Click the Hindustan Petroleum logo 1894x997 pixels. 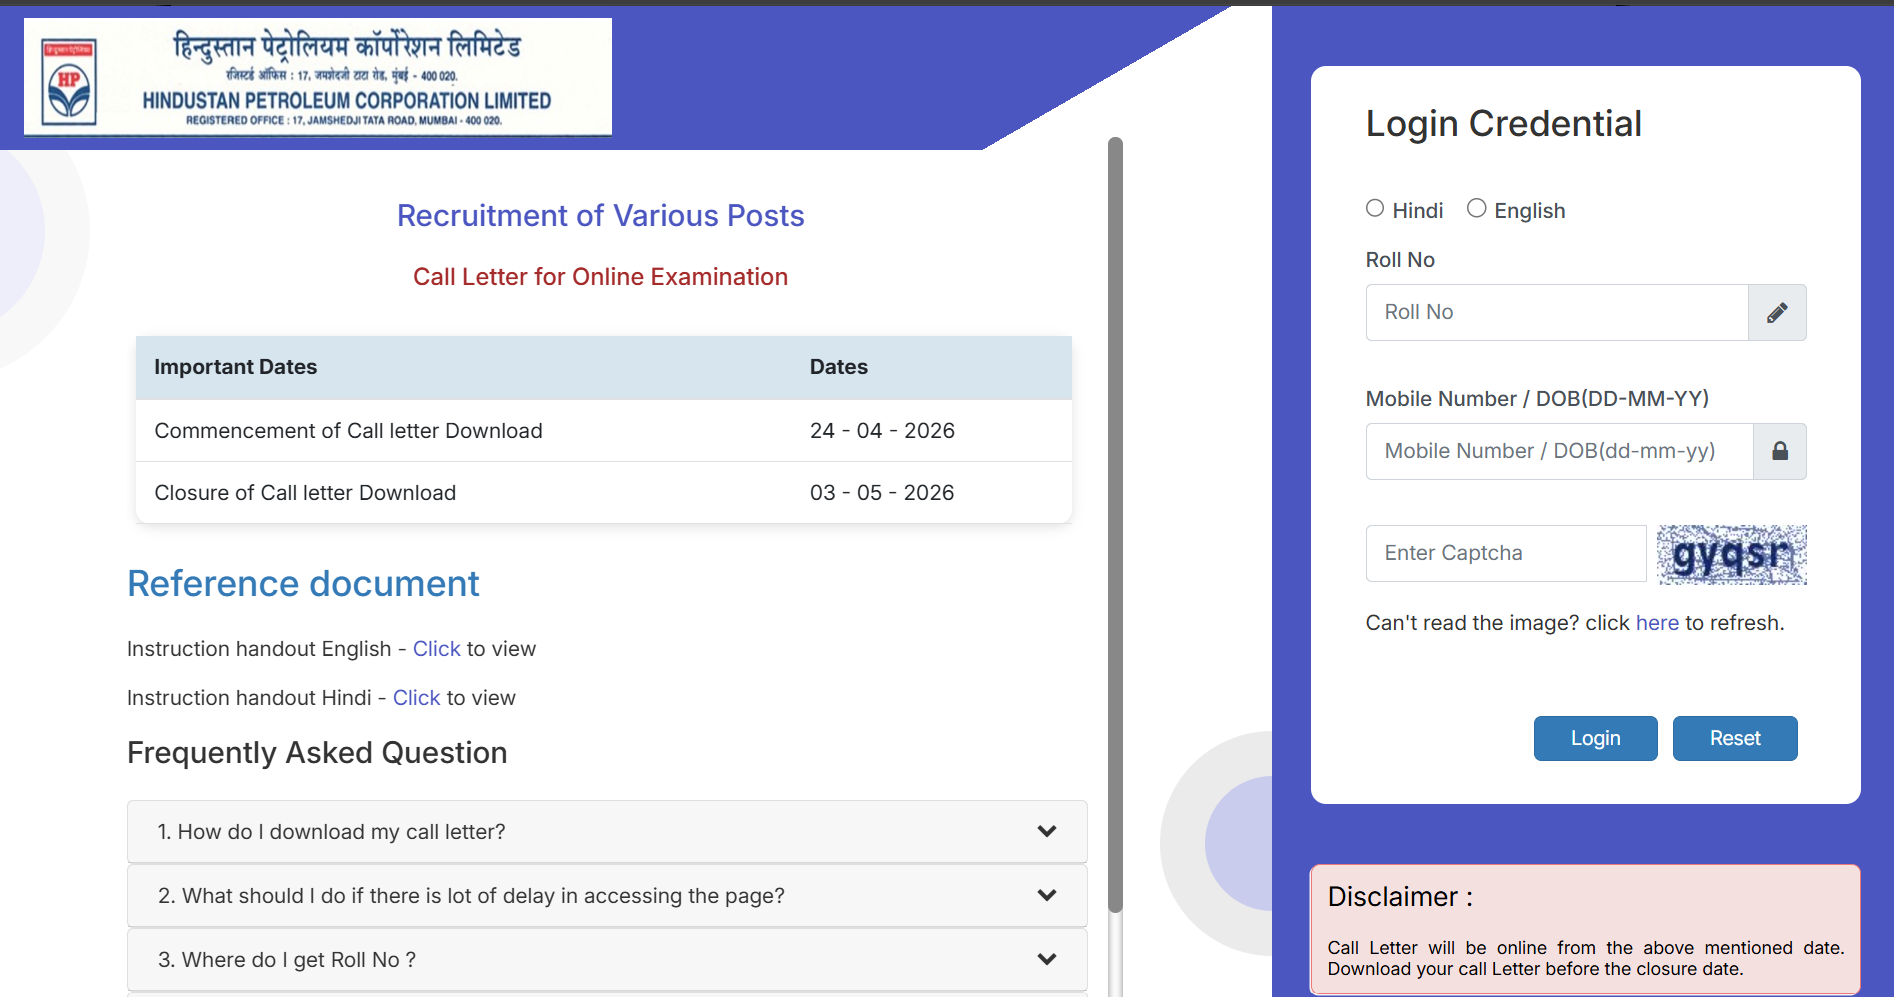click(316, 77)
